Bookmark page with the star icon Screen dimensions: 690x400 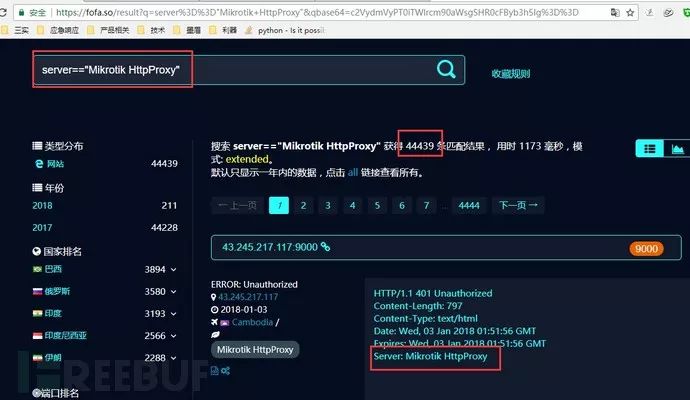pos(630,13)
